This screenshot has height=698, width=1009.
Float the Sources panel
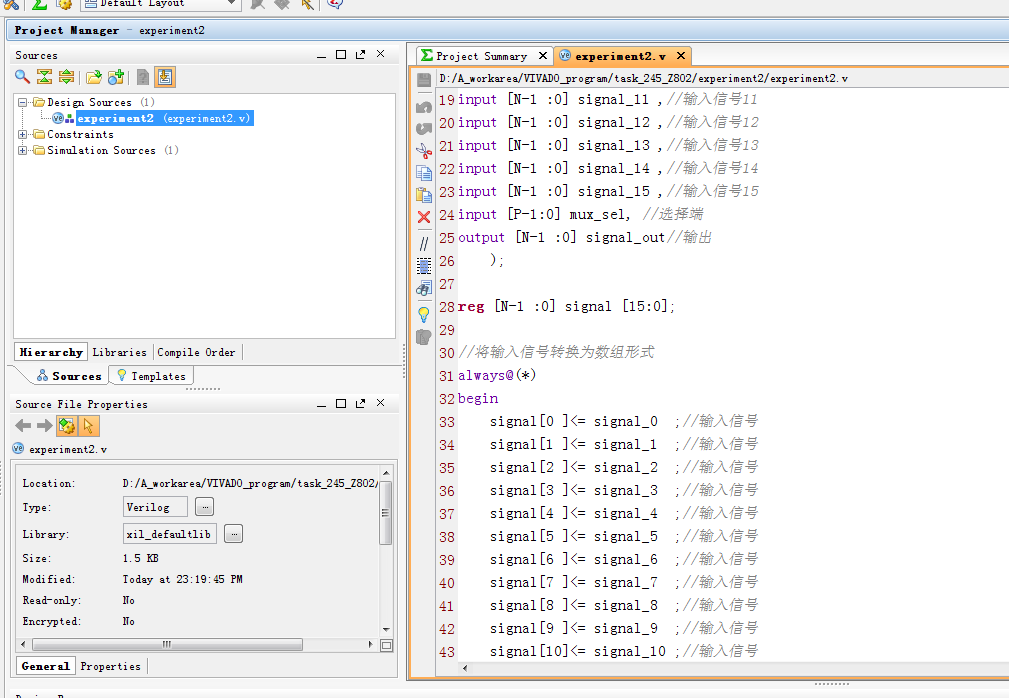point(360,55)
